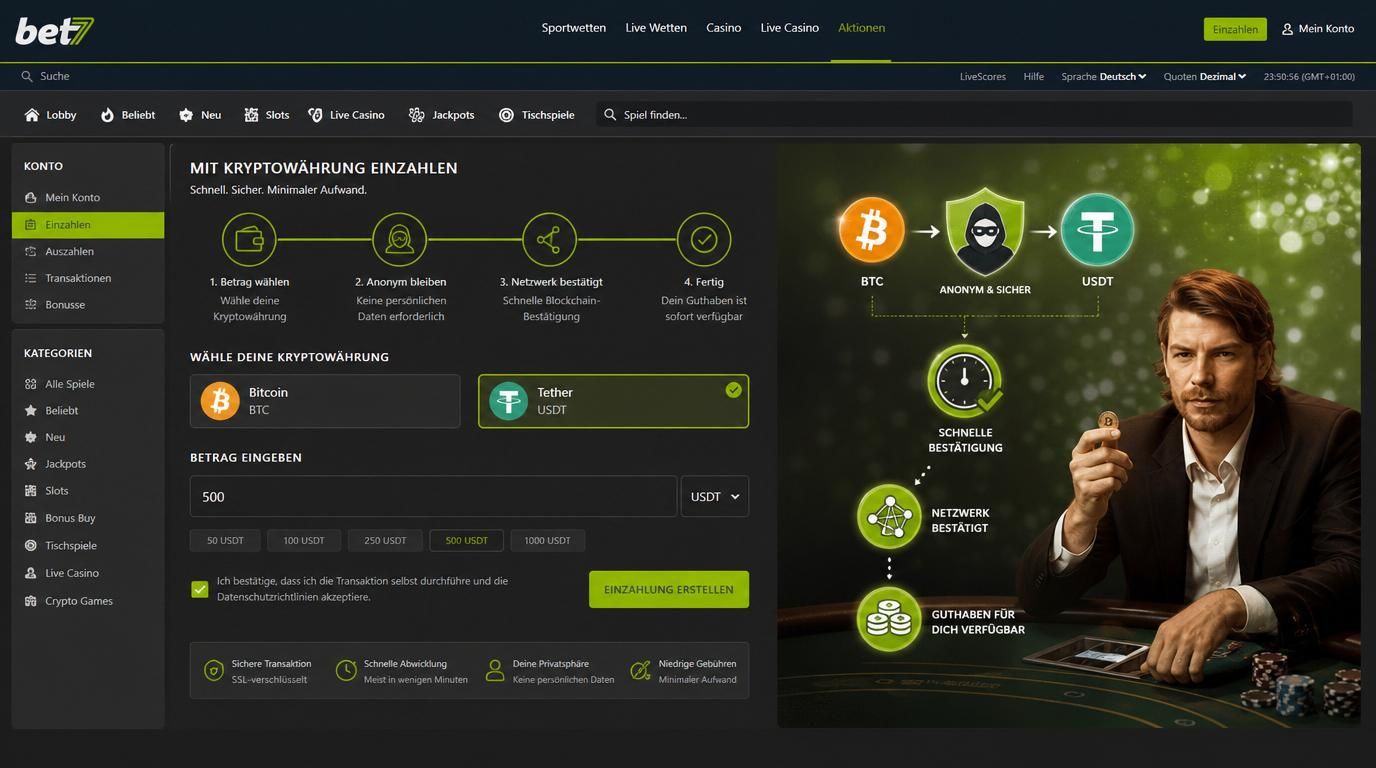The width and height of the screenshot is (1376, 768).
Task: Click the orange Bitcoin coin icon in the currency card
Action: (x=220, y=401)
